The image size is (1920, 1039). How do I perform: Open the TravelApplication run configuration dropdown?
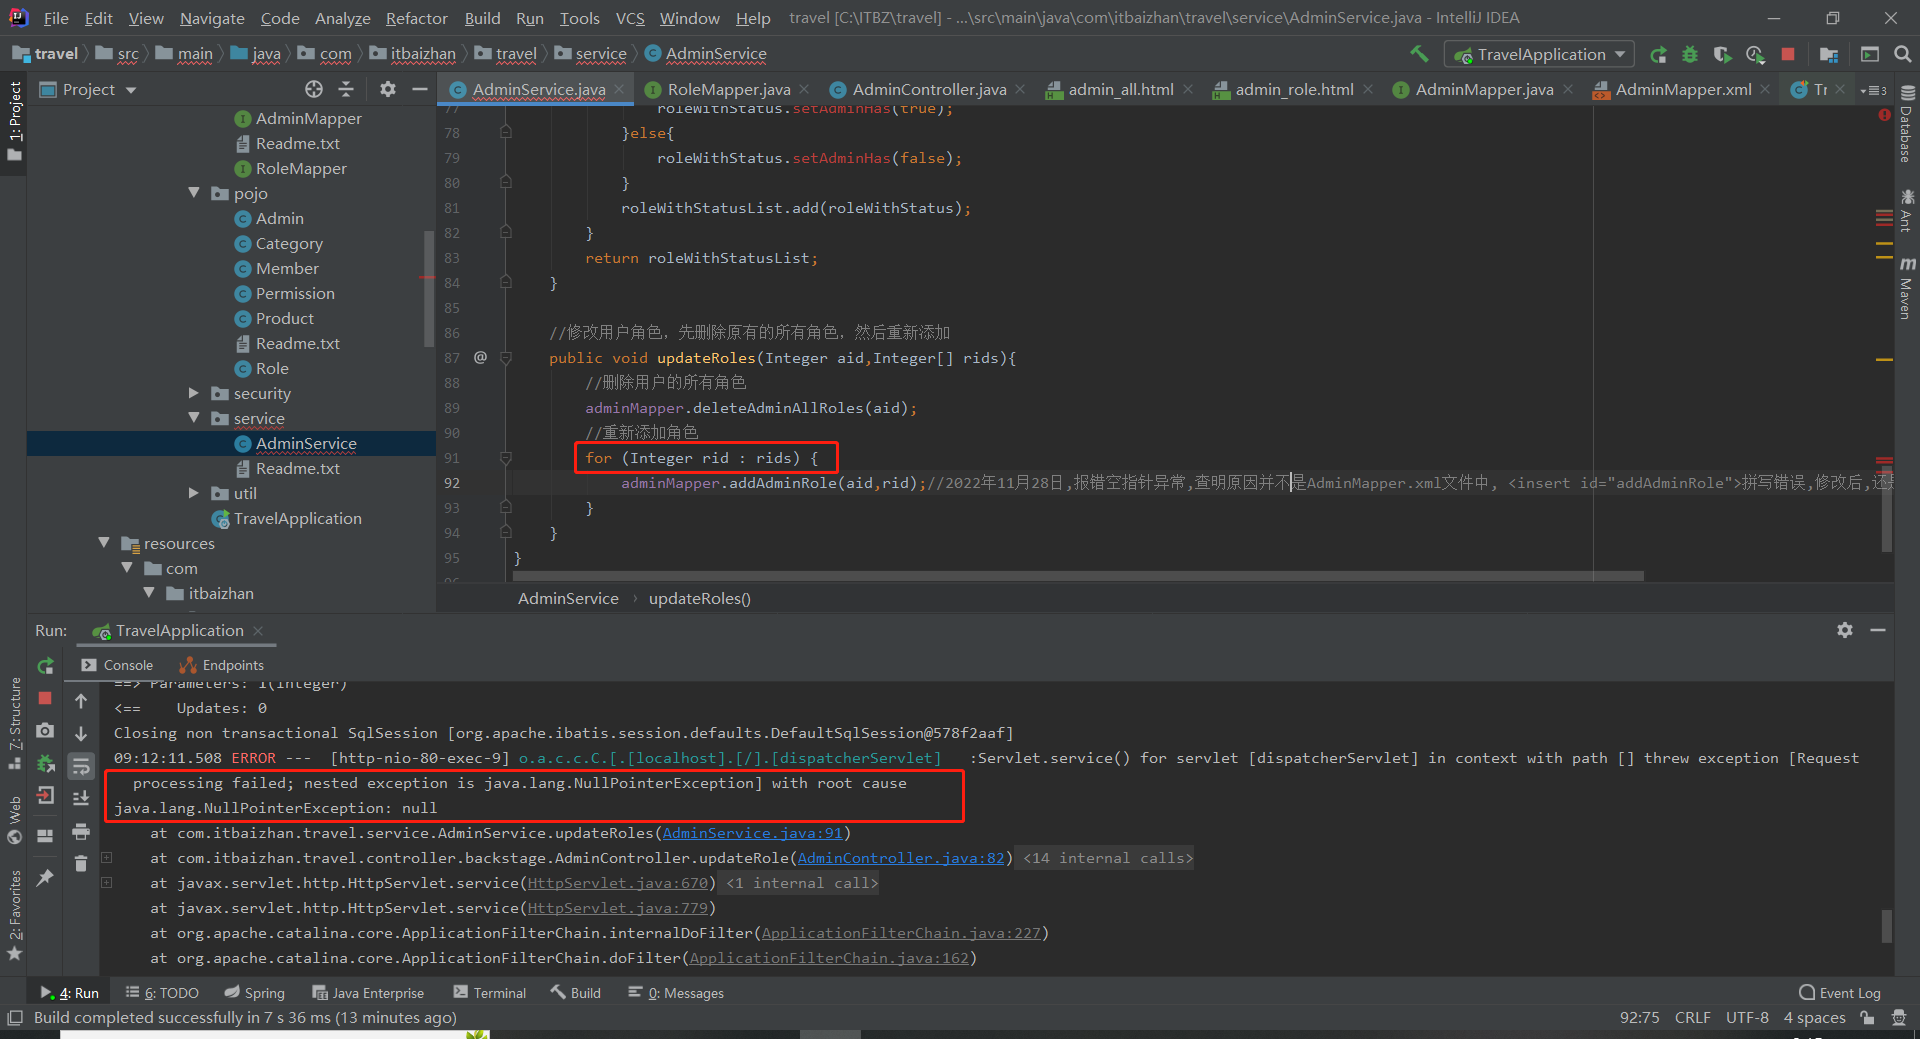click(x=1540, y=54)
